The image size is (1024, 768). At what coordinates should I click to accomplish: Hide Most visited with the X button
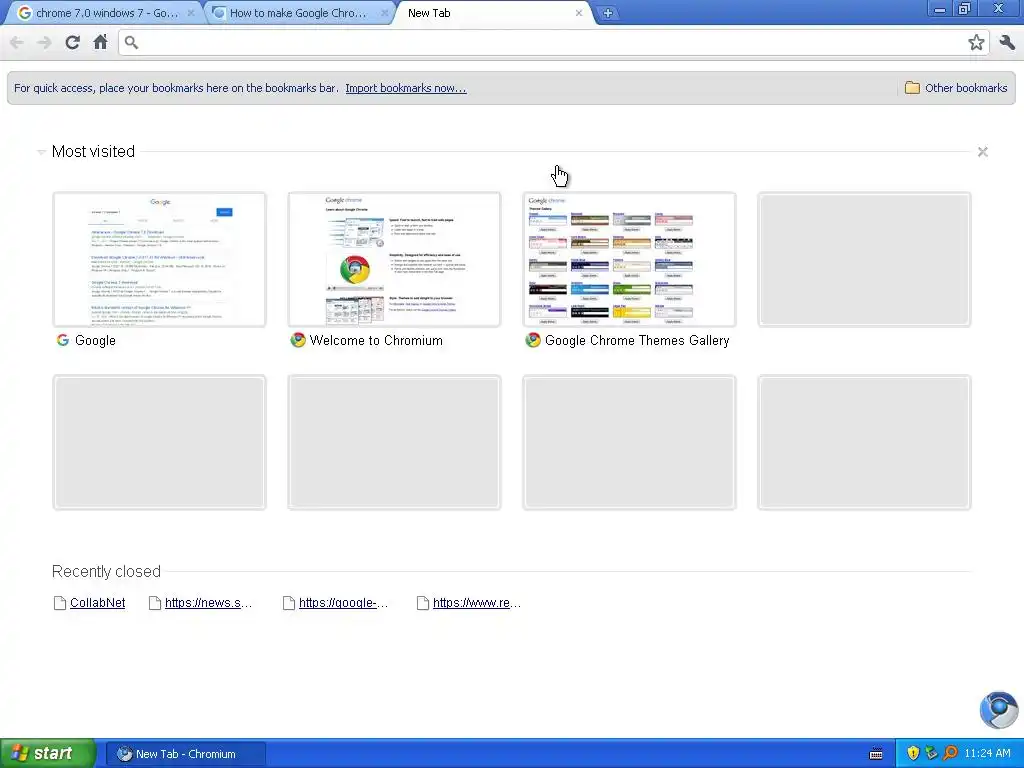coord(982,152)
